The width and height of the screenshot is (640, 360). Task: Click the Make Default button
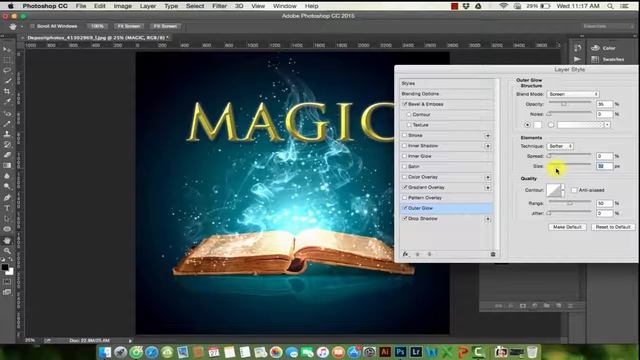(567, 227)
